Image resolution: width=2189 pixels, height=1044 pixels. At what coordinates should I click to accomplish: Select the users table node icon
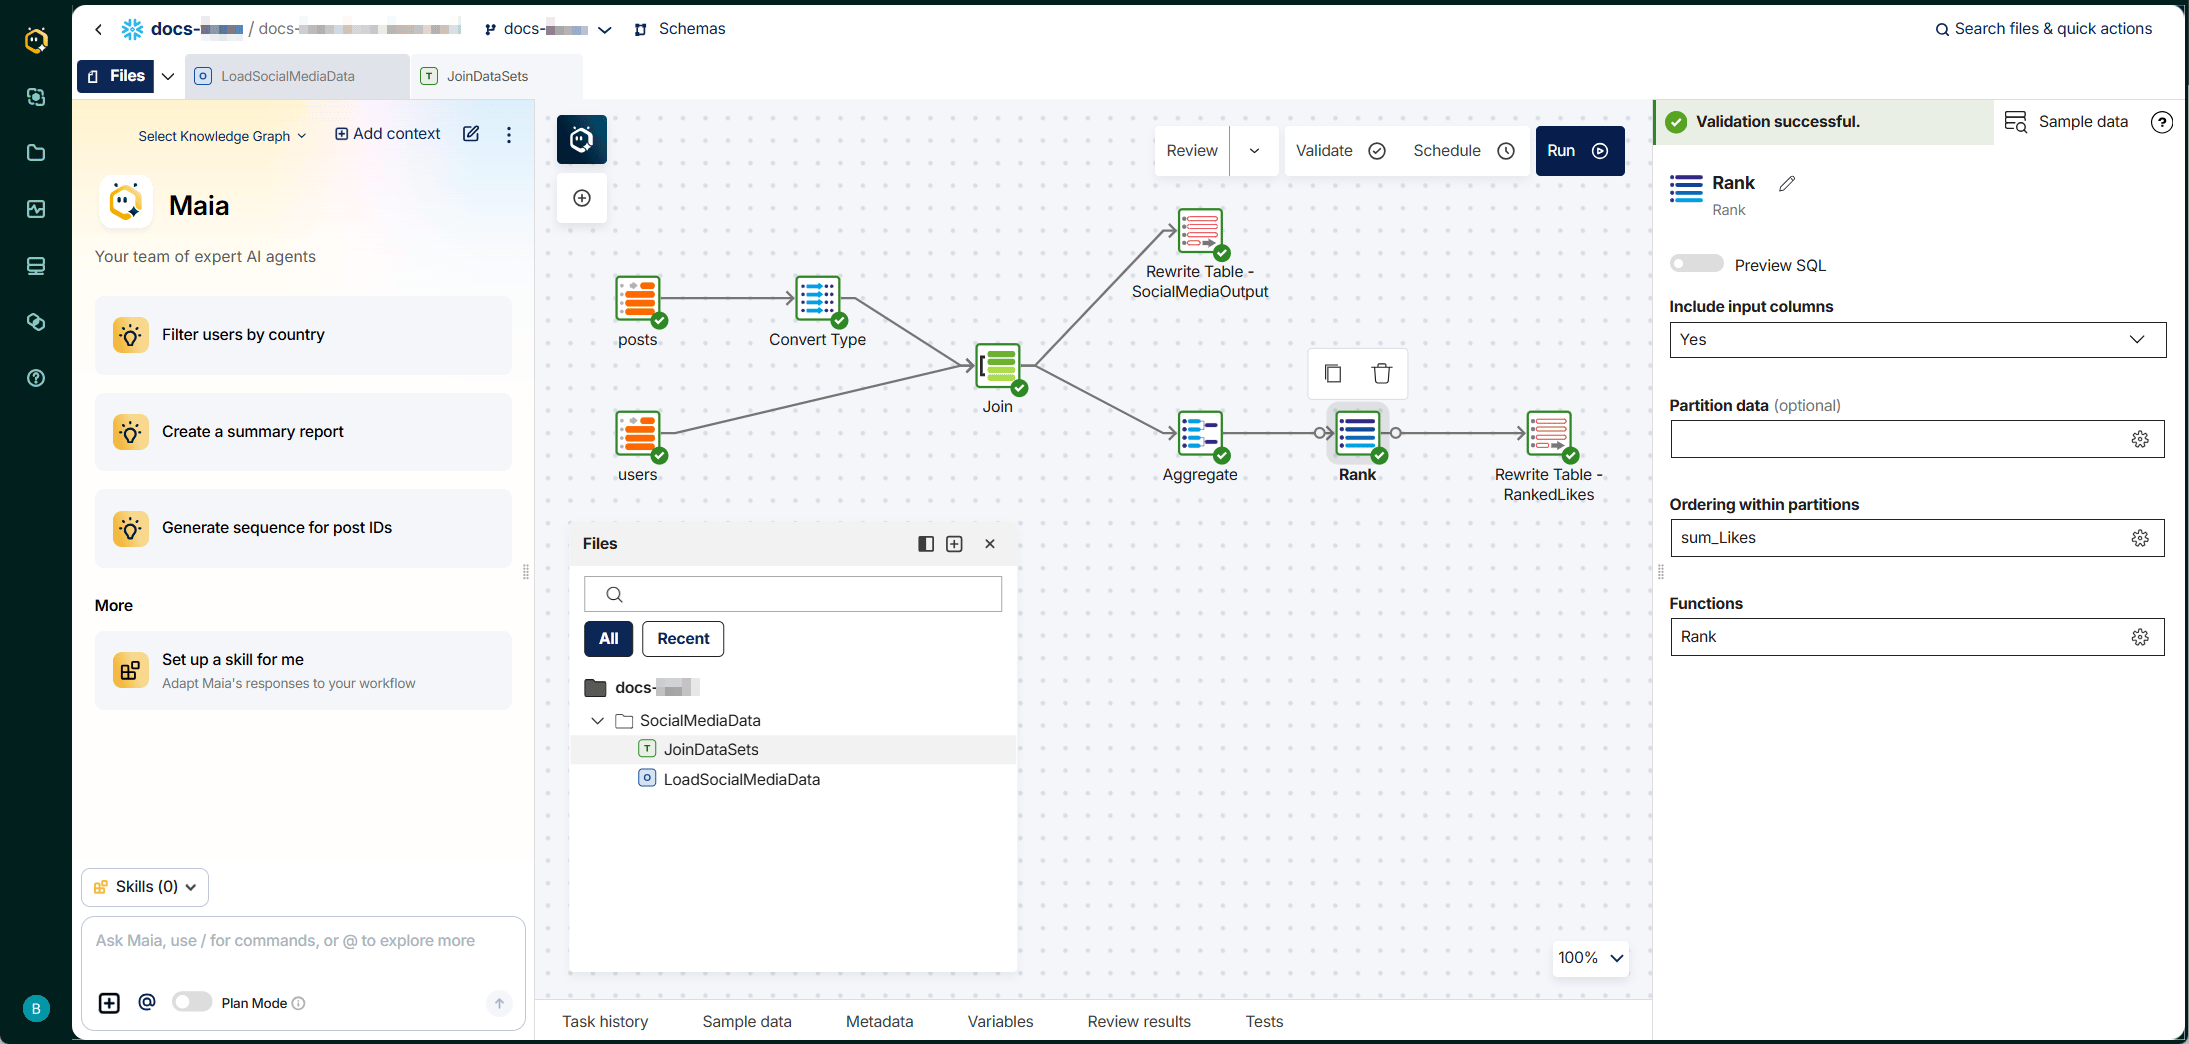coord(638,434)
